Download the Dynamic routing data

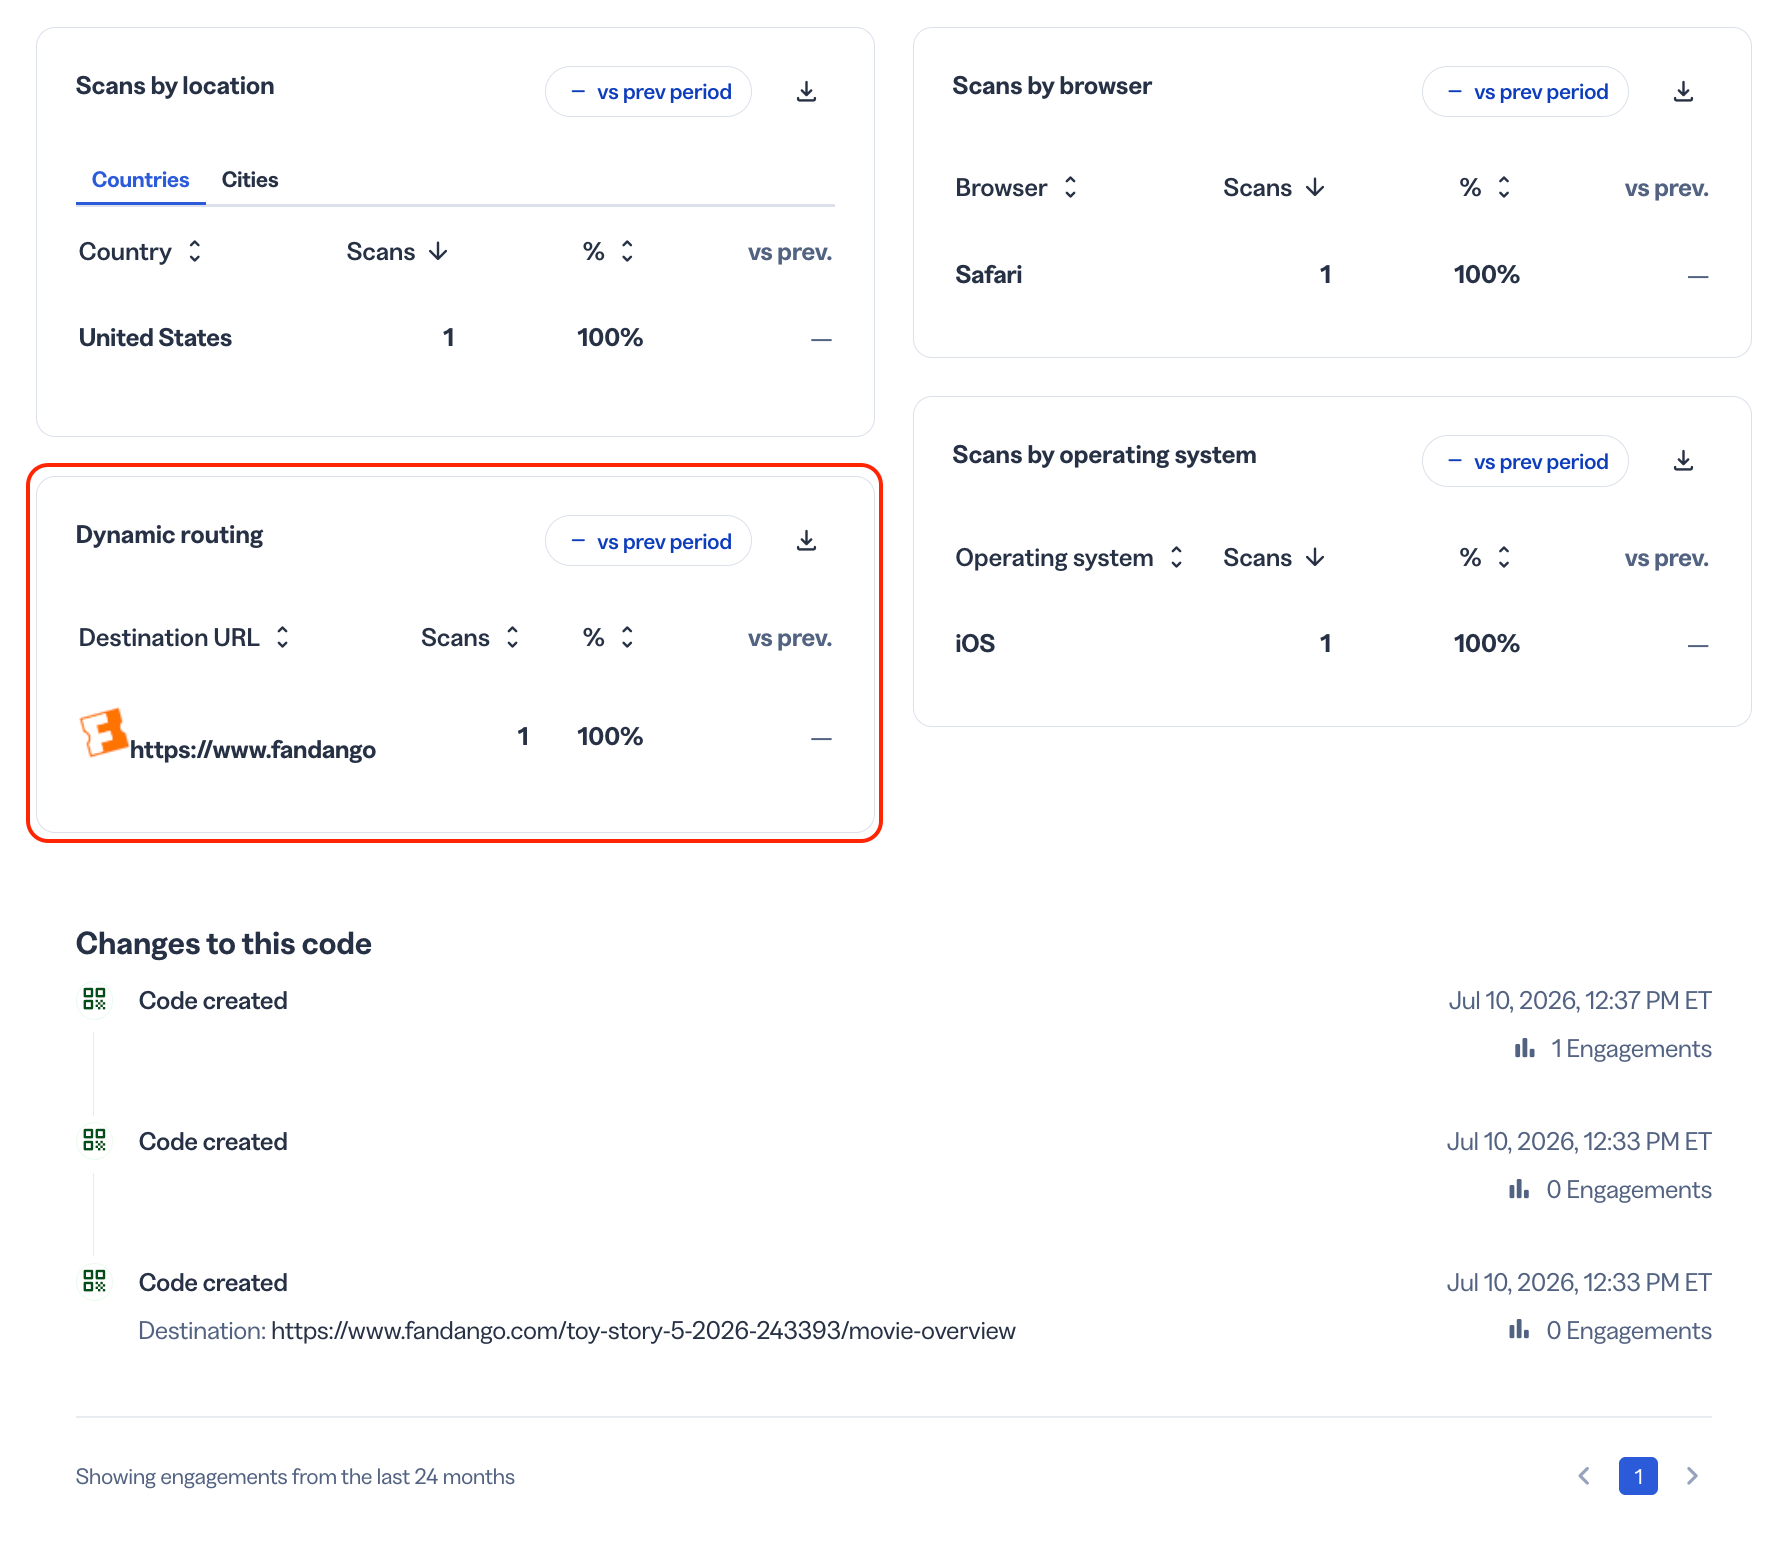point(806,541)
